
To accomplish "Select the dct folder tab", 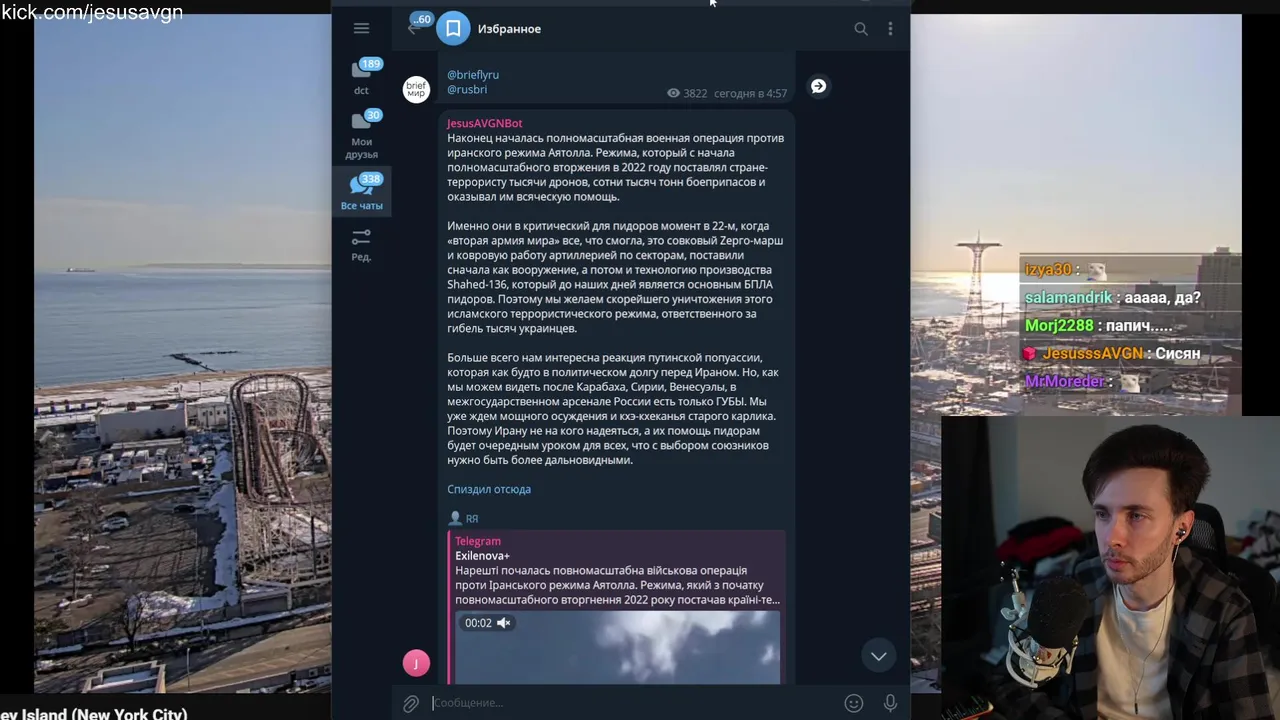I will coord(362,77).
